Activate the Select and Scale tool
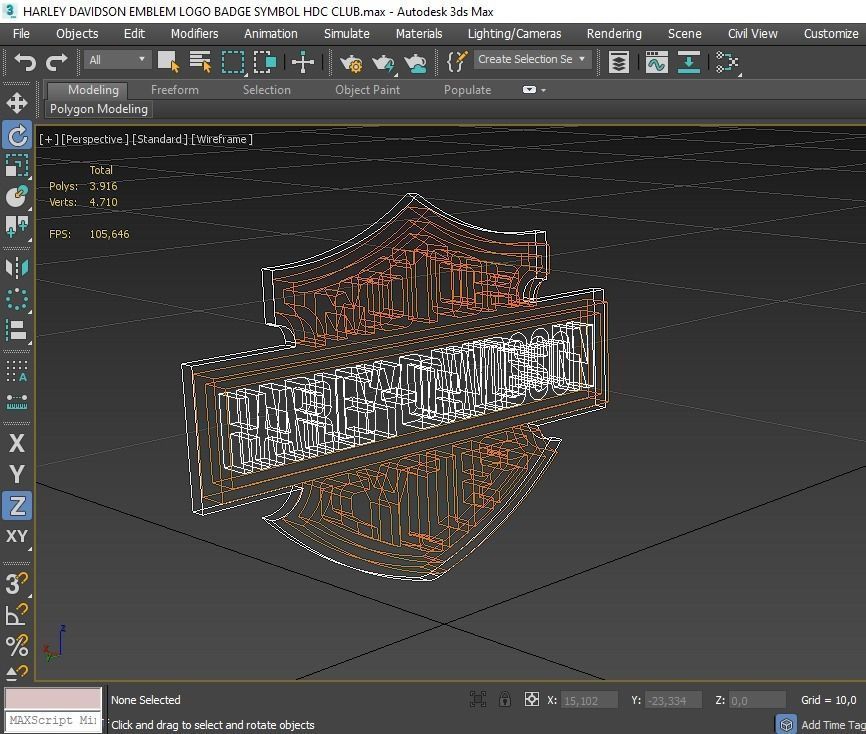This screenshot has width=866, height=734. coord(17,166)
